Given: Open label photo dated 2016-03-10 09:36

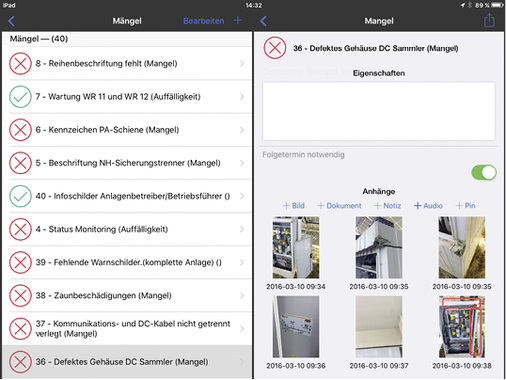Looking at the screenshot, I should [296, 327].
